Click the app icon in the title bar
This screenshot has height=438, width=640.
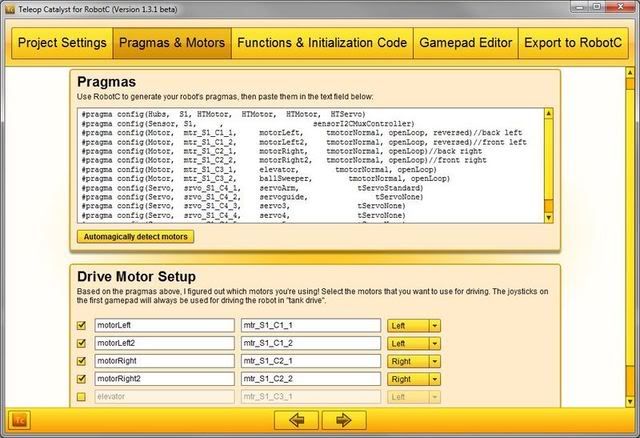[9, 7]
